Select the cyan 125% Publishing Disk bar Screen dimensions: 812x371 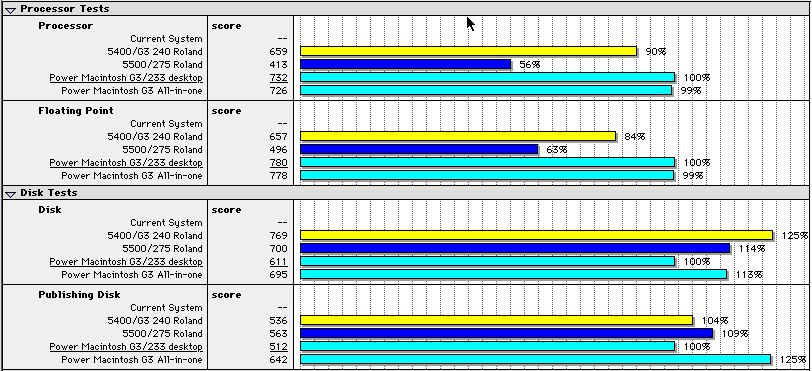[535, 360]
